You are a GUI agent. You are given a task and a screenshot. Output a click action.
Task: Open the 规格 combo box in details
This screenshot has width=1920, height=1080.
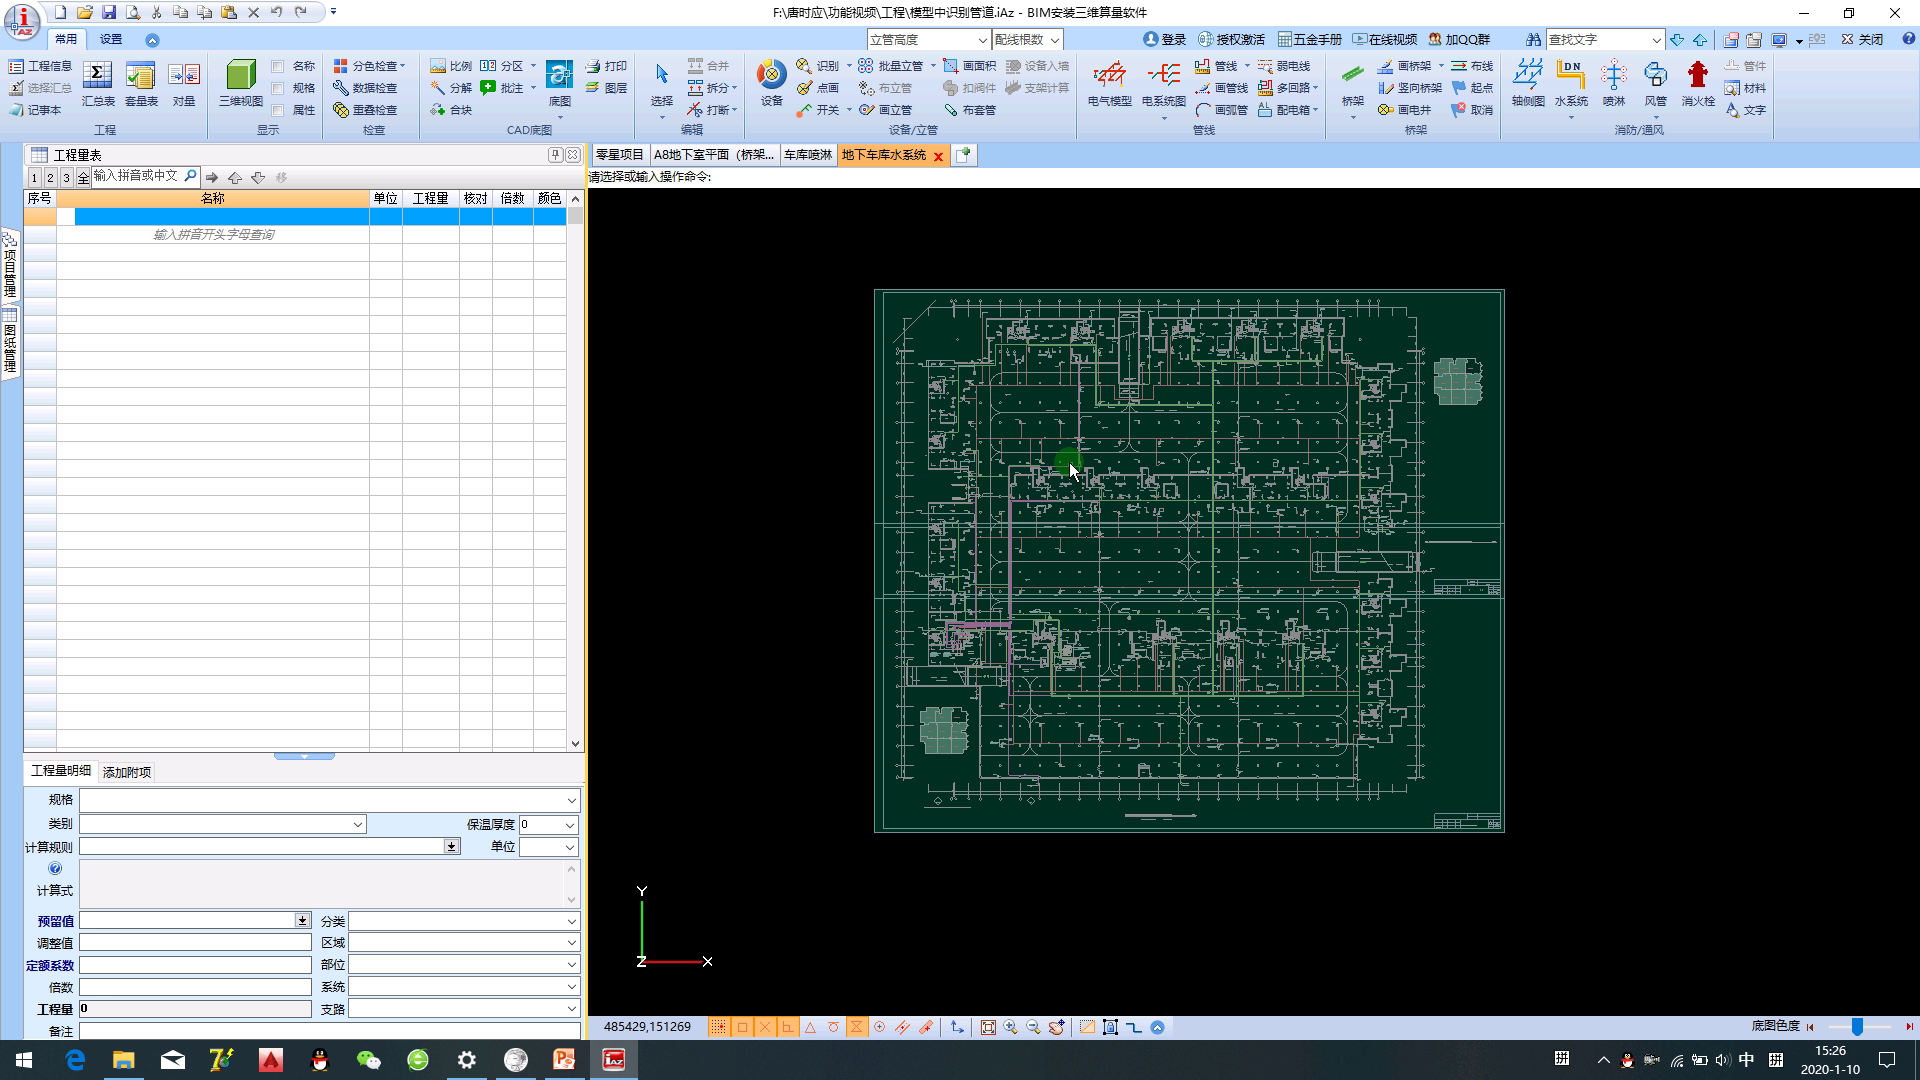[x=330, y=800]
